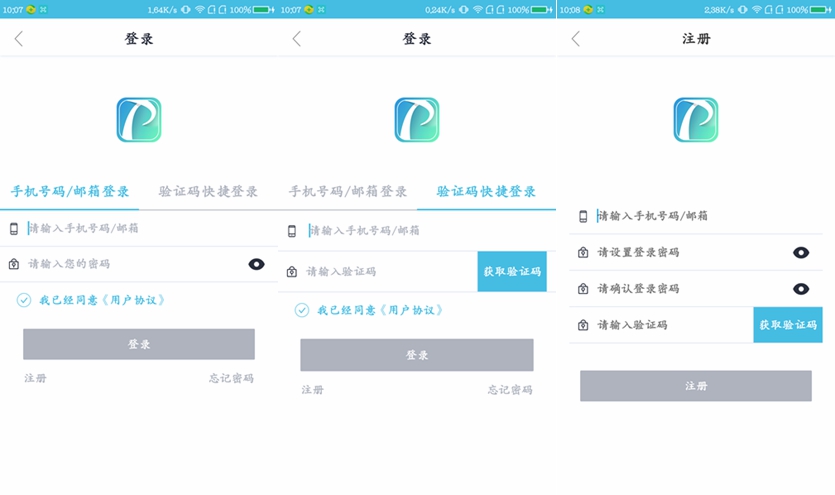Toggle eye icon for 请确认登录密码 field
This screenshot has height=495, width=835.
coord(801,289)
